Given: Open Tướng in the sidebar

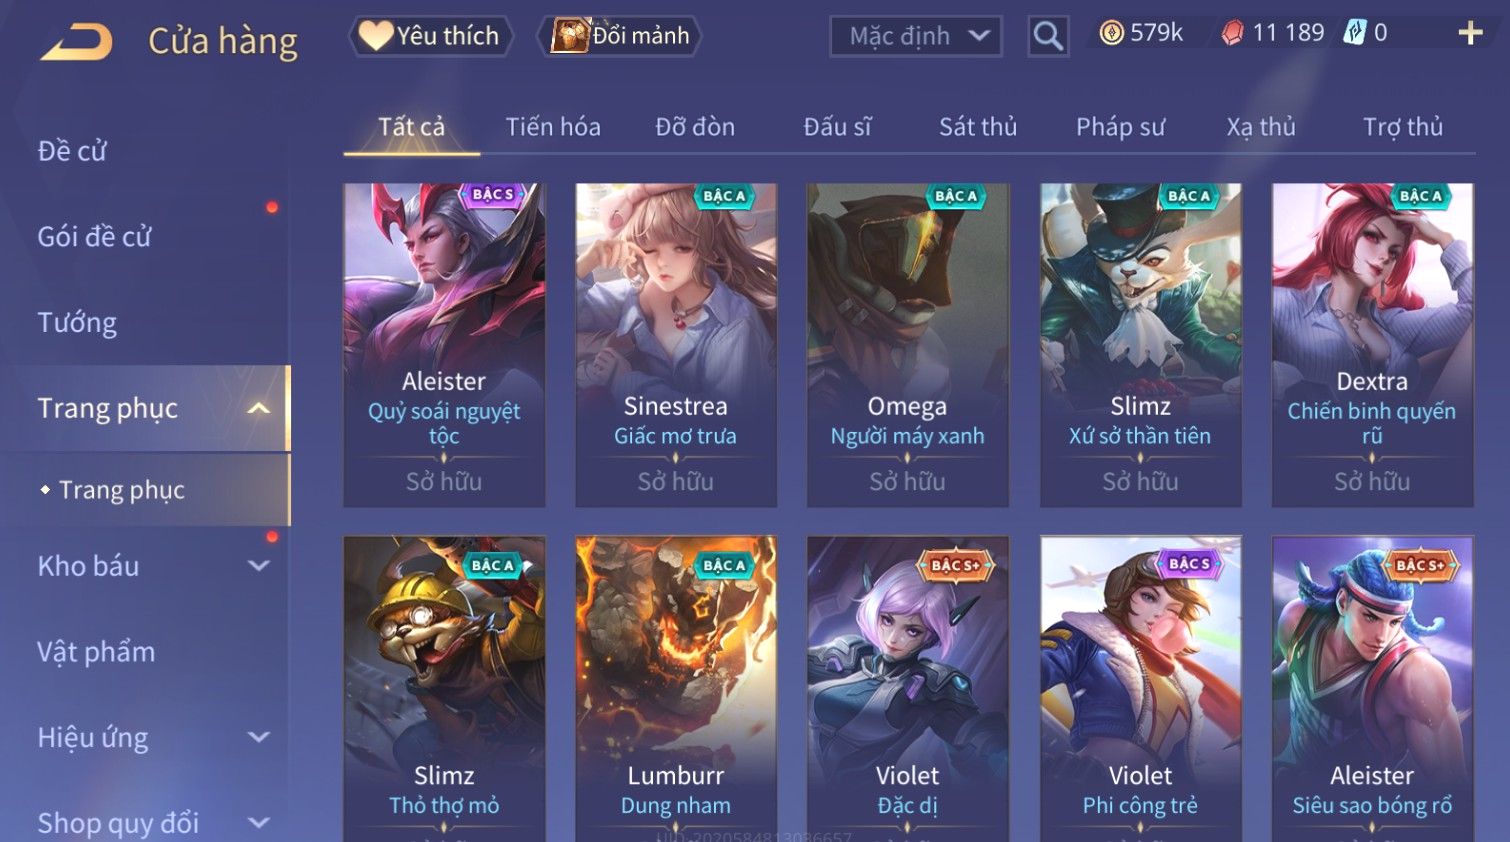Looking at the screenshot, I should tap(77, 323).
